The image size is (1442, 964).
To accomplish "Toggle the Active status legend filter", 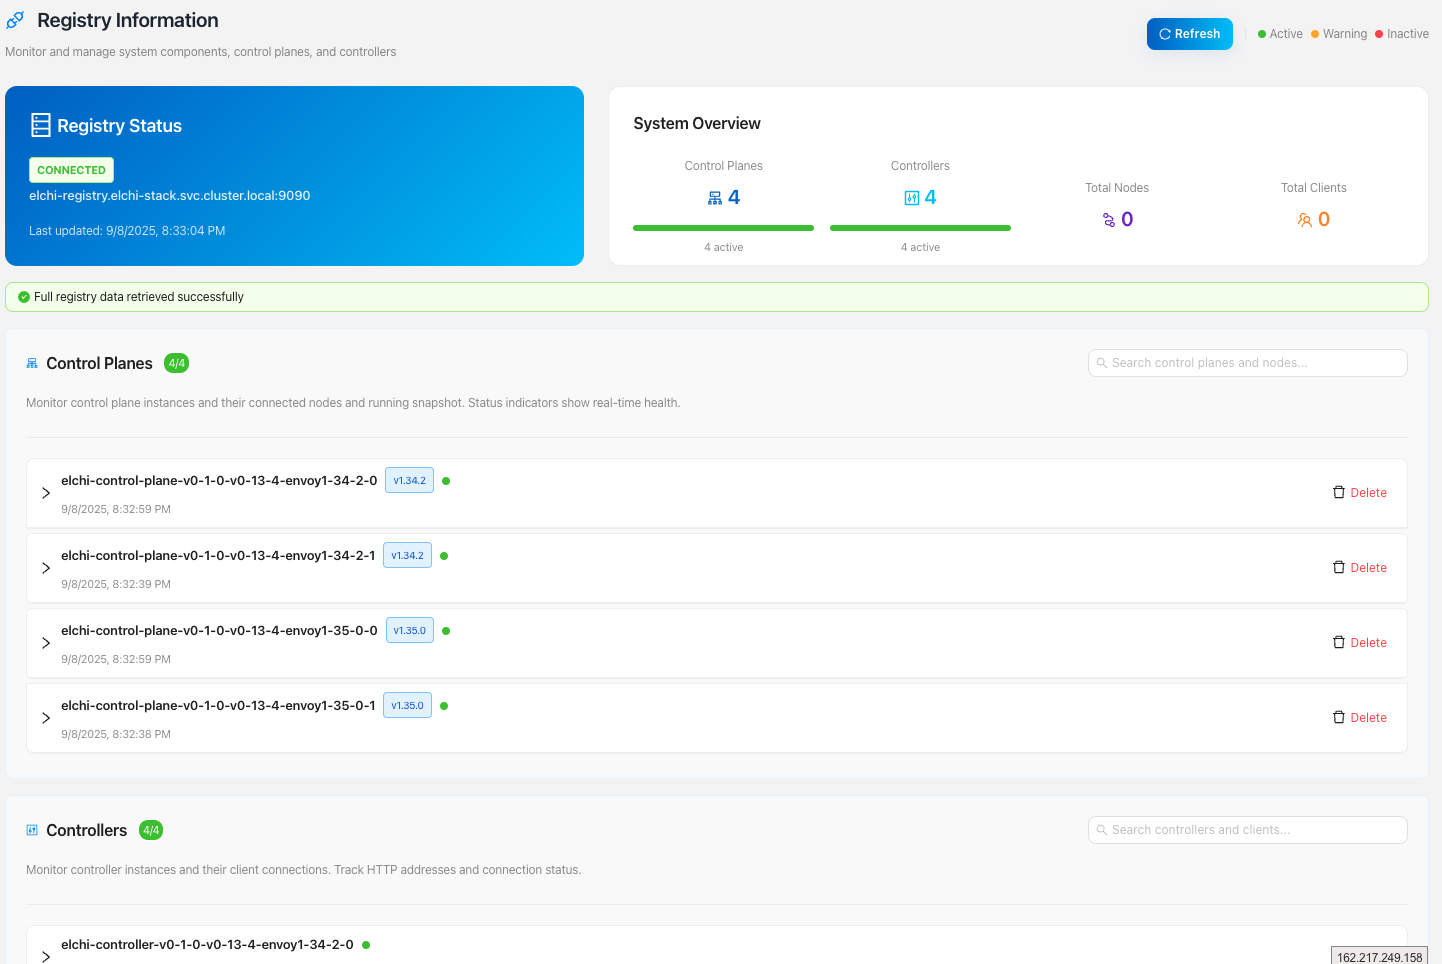I will pos(1279,33).
